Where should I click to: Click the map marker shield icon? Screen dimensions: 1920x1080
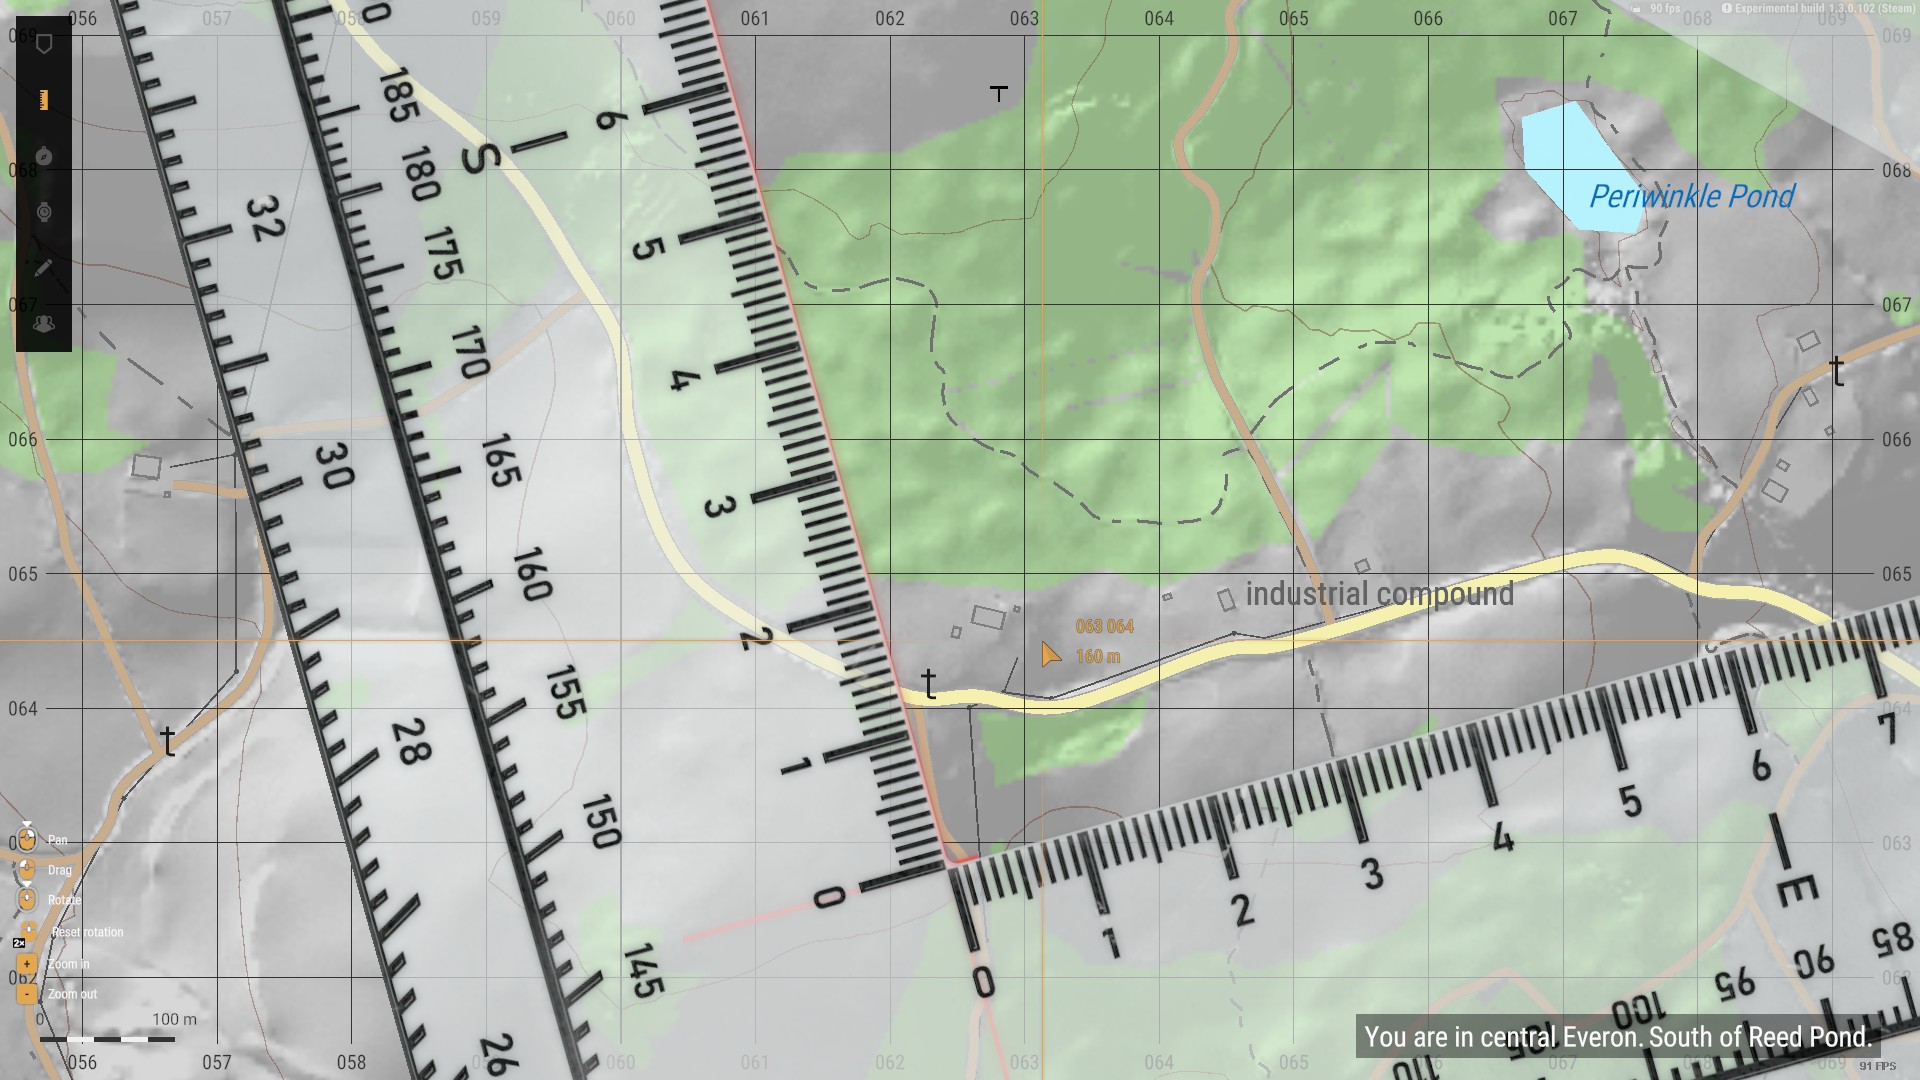[44, 43]
